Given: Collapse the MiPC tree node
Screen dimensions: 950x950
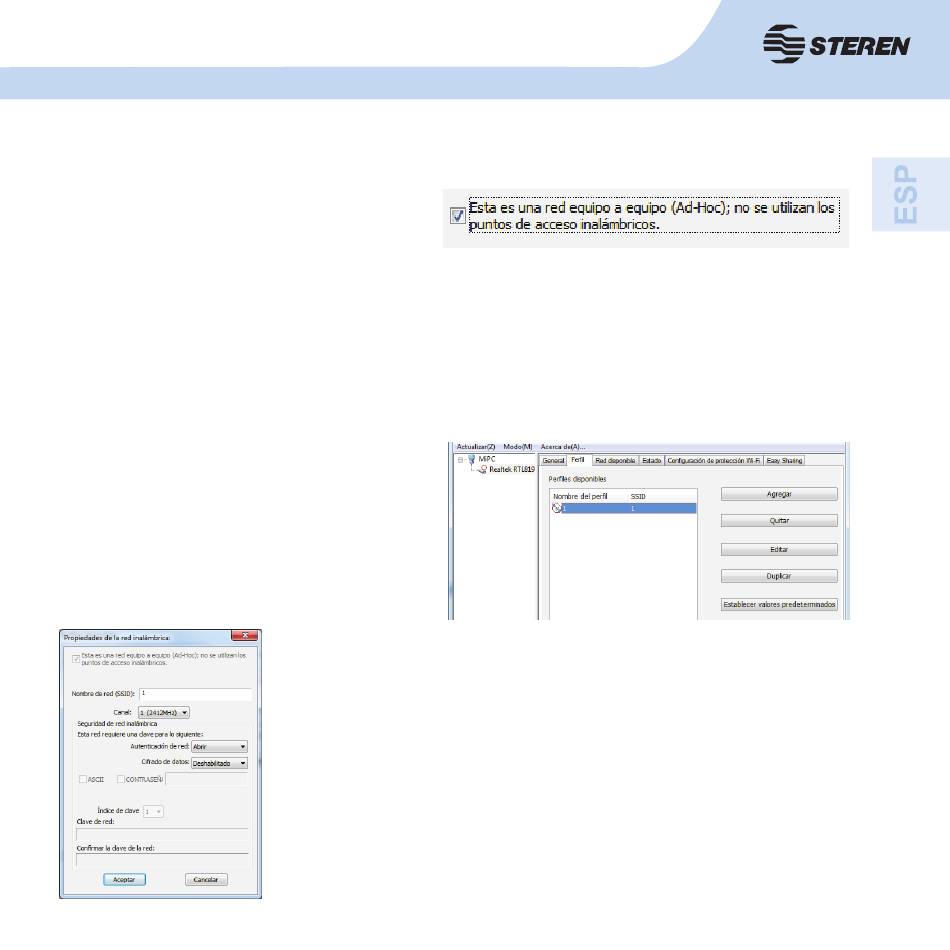Looking at the screenshot, I should [x=460, y=460].
